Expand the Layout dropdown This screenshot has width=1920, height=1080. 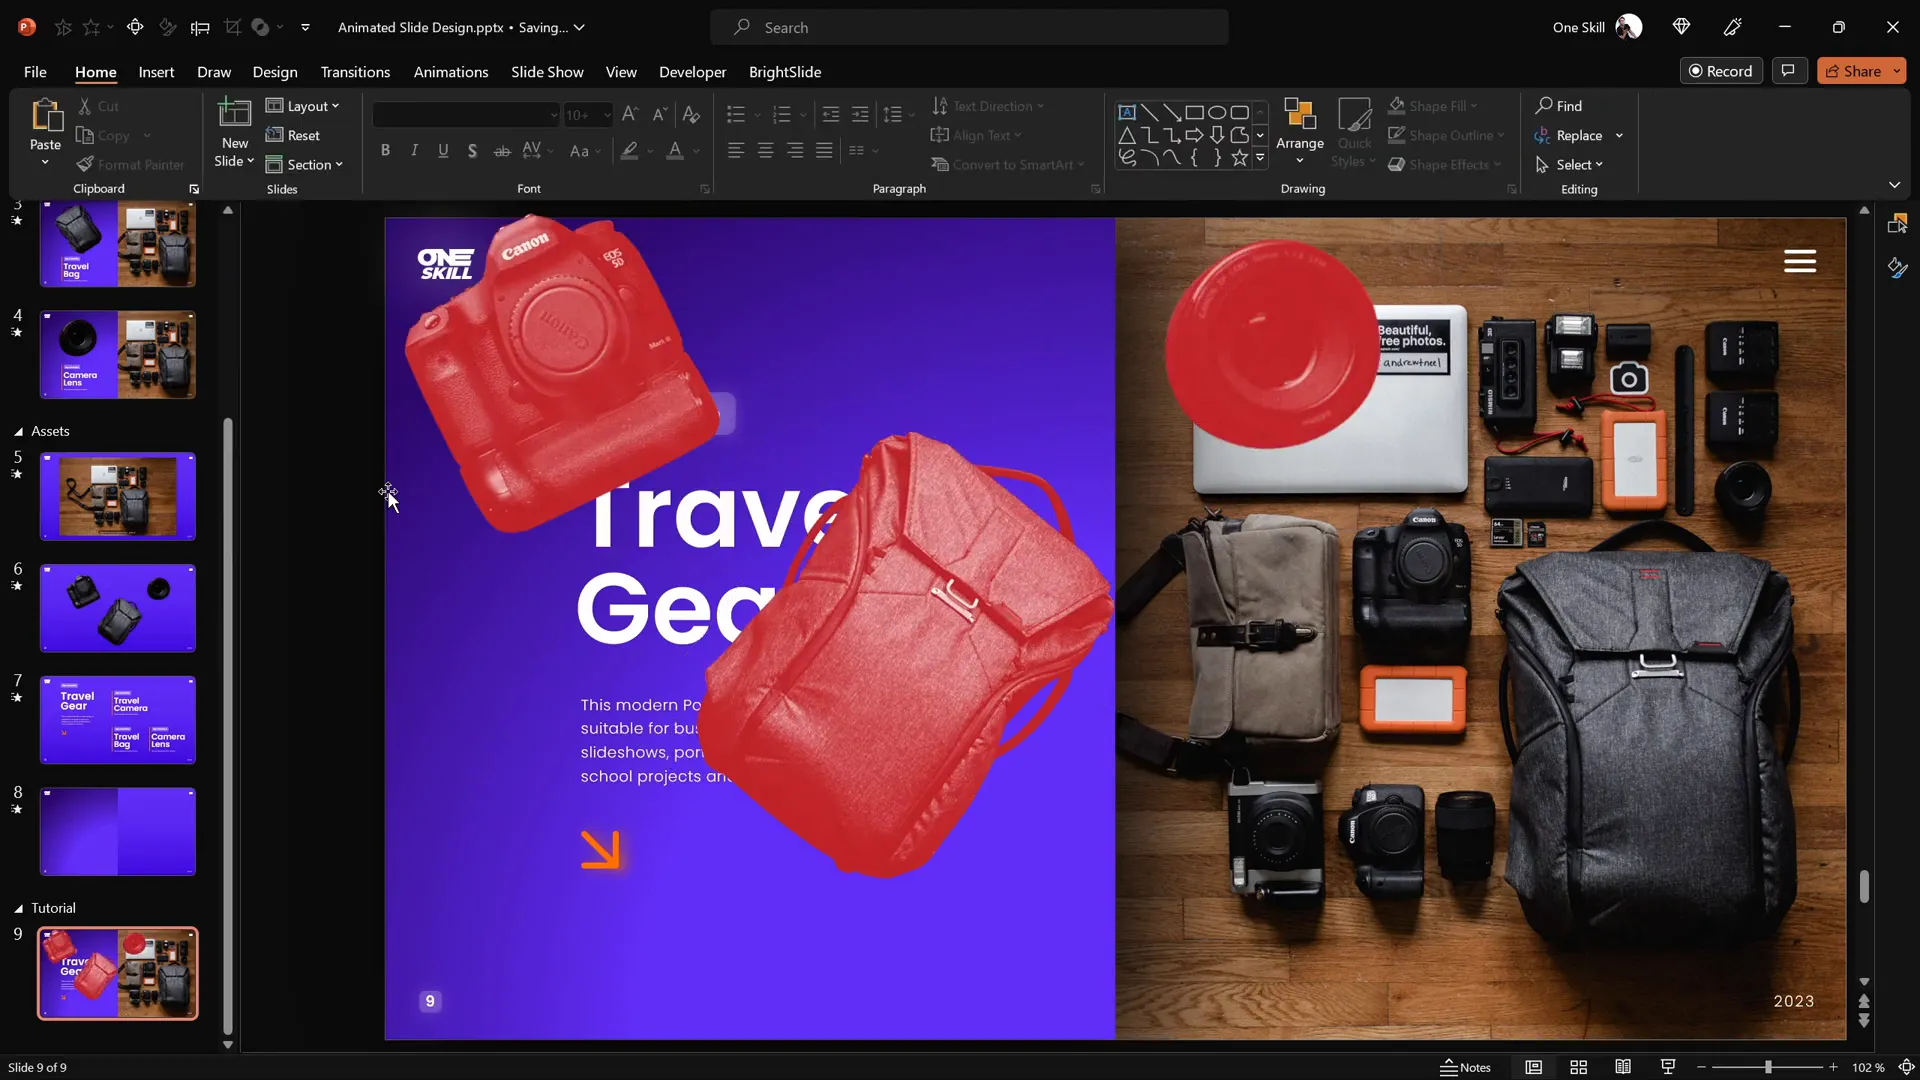(x=303, y=106)
